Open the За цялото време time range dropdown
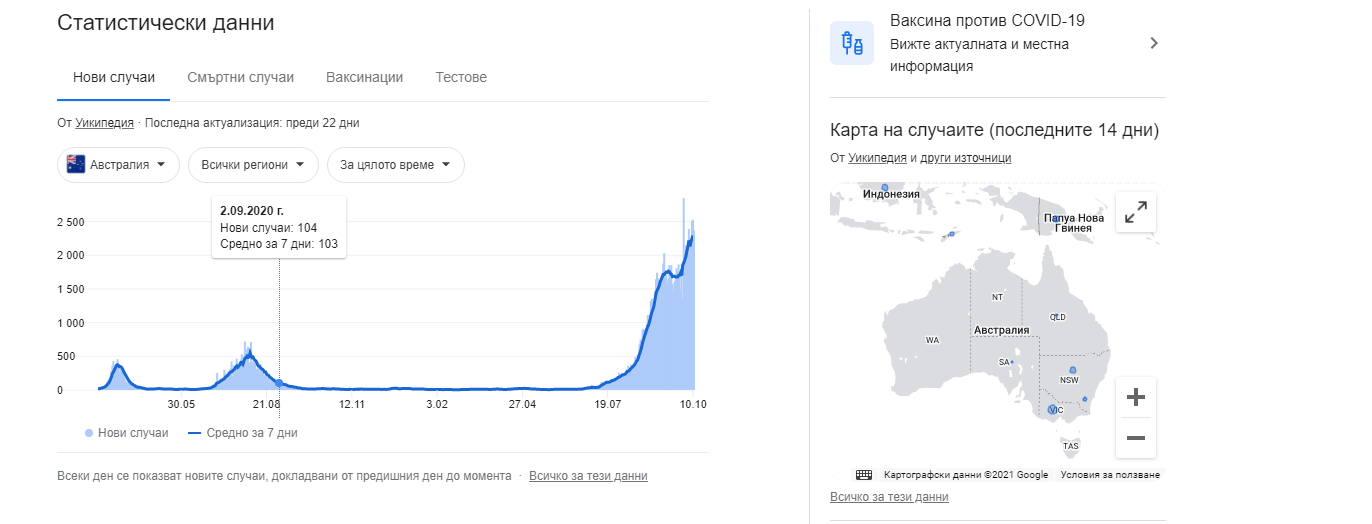This screenshot has height=524, width=1372. pyautogui.click(x=395, y=165)
